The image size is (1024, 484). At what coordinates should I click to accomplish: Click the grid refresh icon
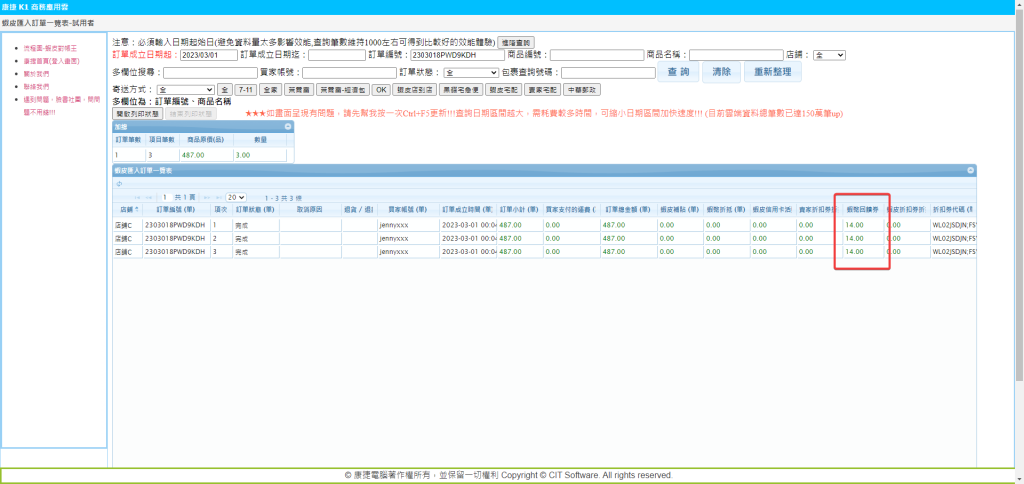click(x=119, y=183)
